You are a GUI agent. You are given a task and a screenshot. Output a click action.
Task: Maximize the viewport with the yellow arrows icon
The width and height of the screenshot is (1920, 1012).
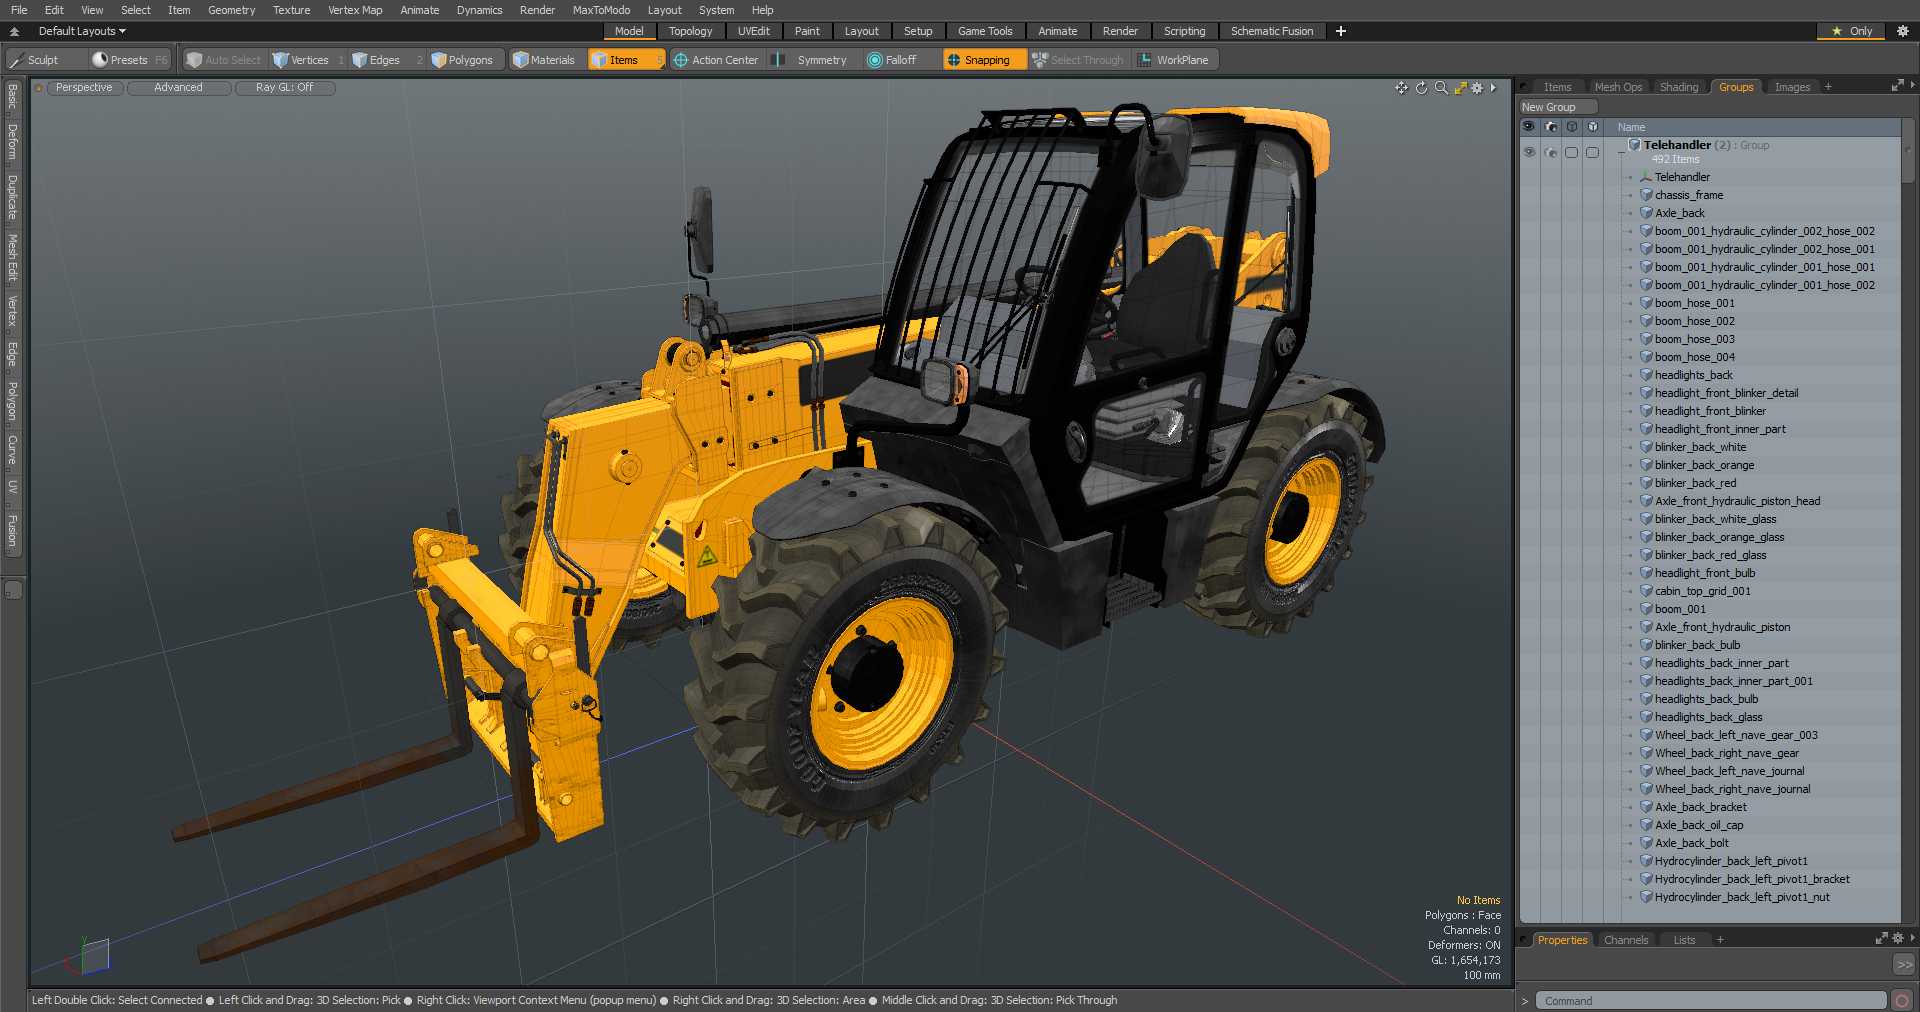pos(1460,88)
